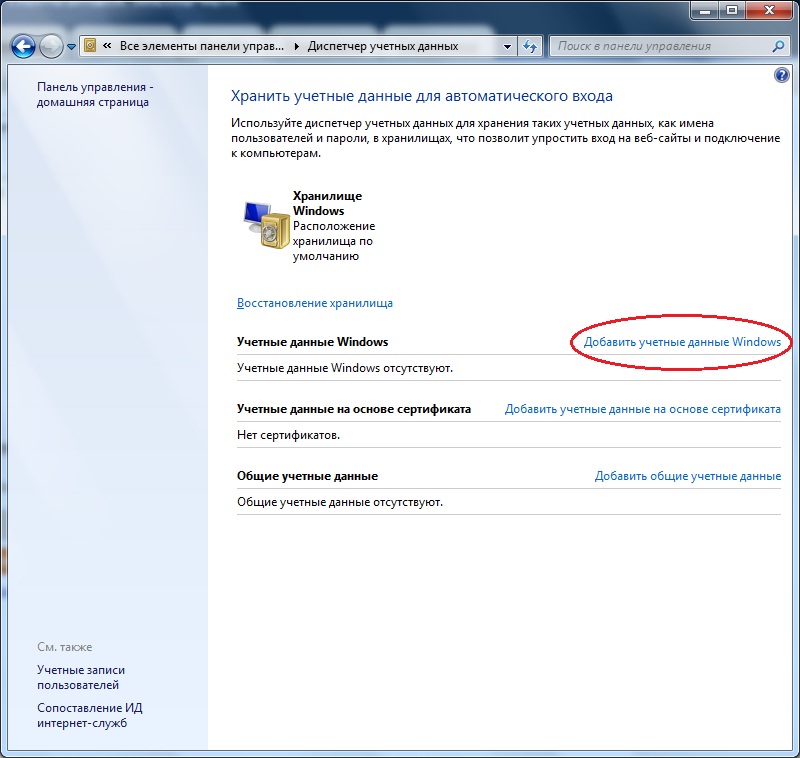Click the Control Panel icon in address bar
The width and height of the screenshot is (800, 758).
click(x=90, y=46)
